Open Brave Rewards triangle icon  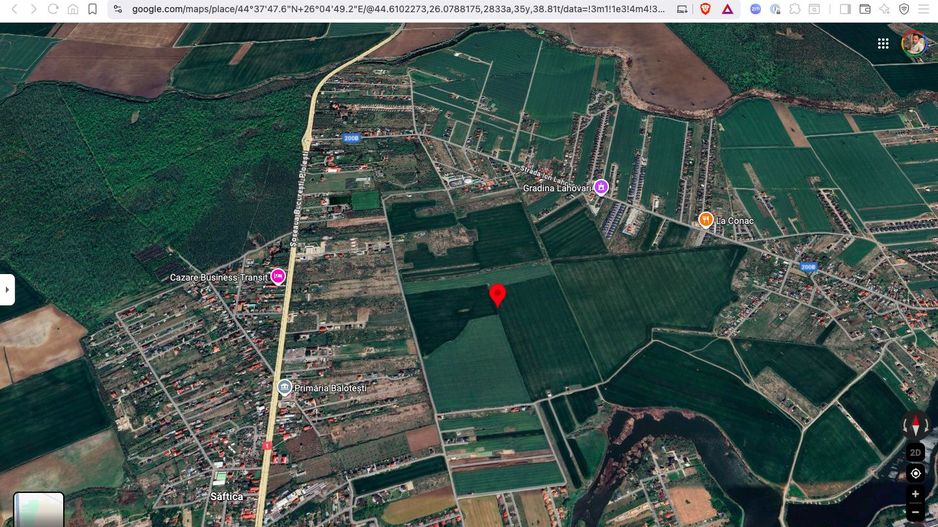tap(727, 9)
